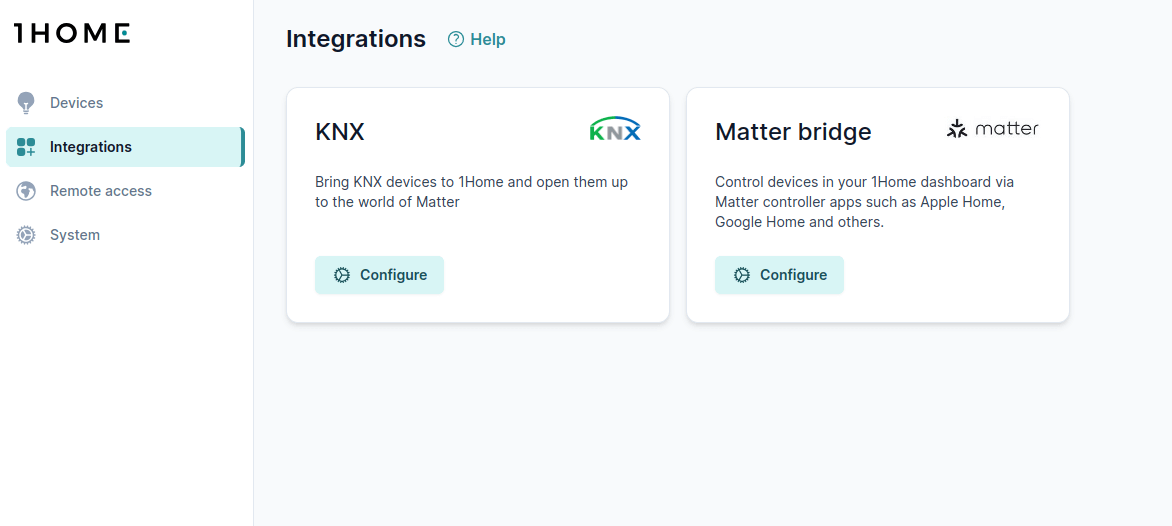The width and height of the screenshot is (1172, 526).
Task: Click the KNX card title
Action: pyautogui.click(x=340, y=132)
